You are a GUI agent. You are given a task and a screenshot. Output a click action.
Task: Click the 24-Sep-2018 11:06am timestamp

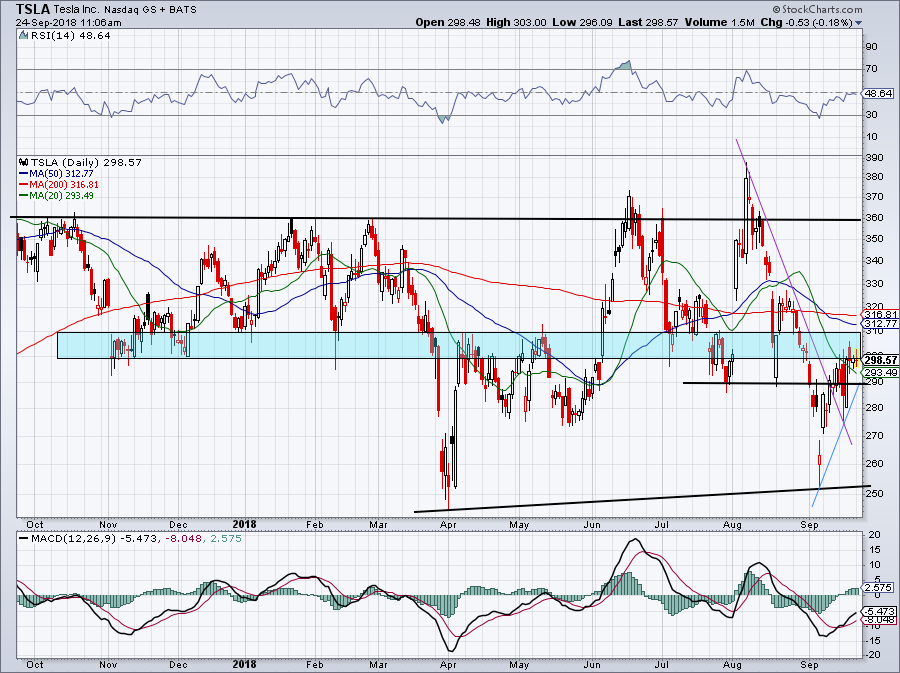tap(68, 23)
